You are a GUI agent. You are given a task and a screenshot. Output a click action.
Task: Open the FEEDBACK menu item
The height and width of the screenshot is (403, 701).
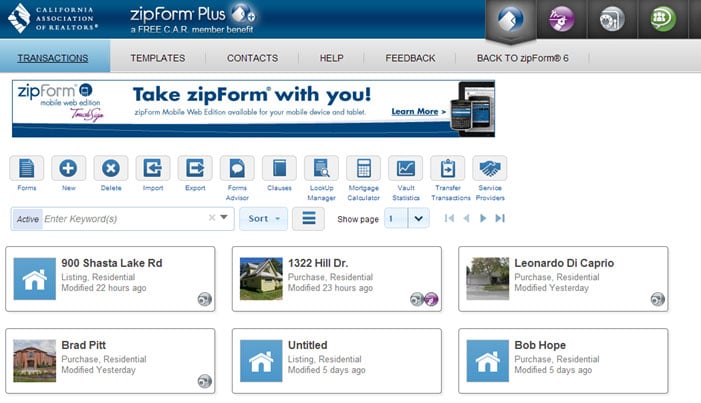tap(410, 58)
